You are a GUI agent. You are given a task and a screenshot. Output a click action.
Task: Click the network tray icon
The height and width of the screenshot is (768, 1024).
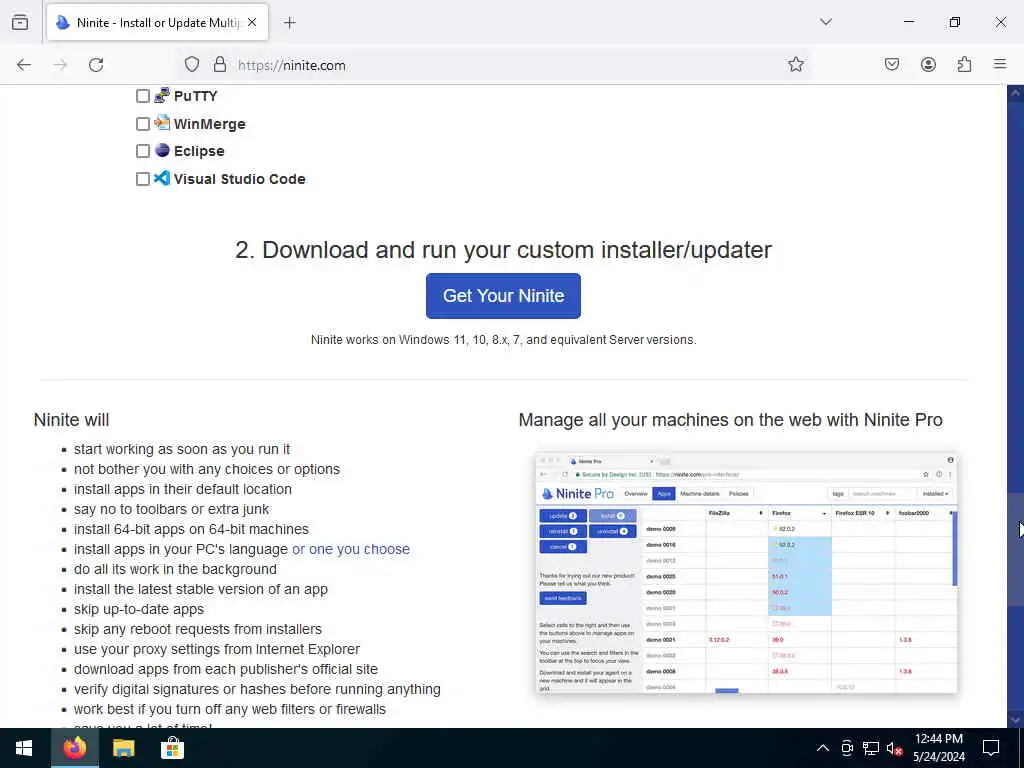[871, 748]
